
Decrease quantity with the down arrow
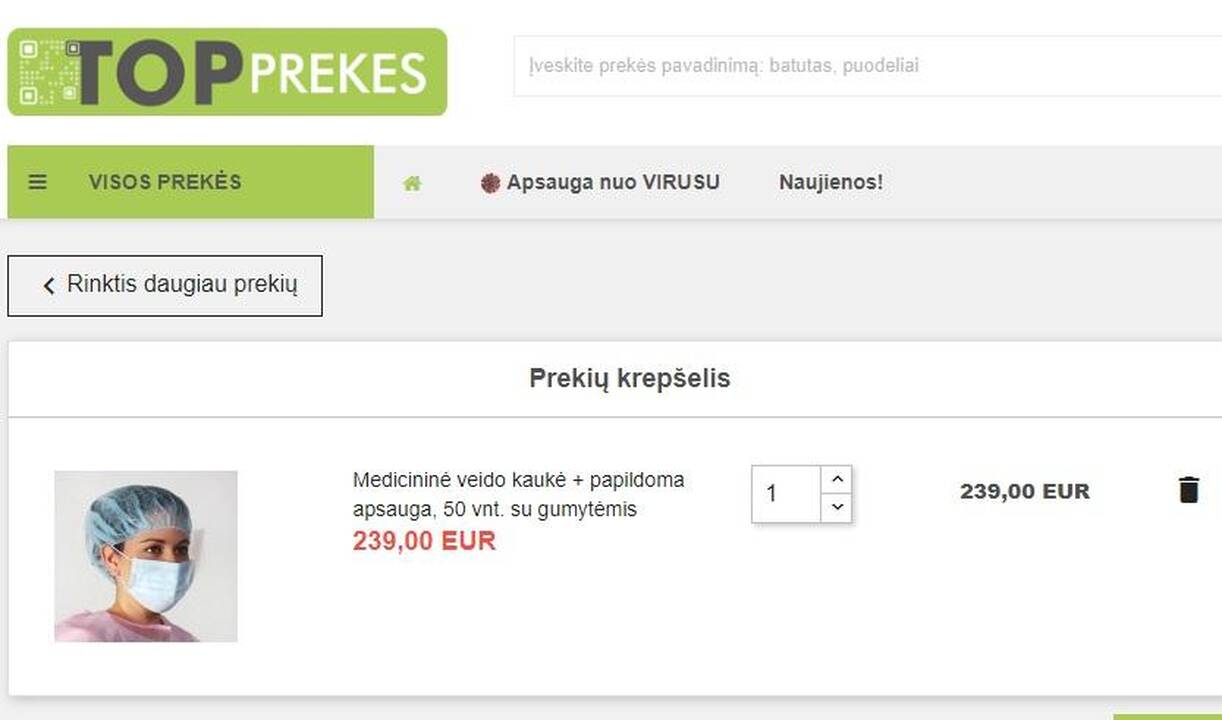point(837,507)
